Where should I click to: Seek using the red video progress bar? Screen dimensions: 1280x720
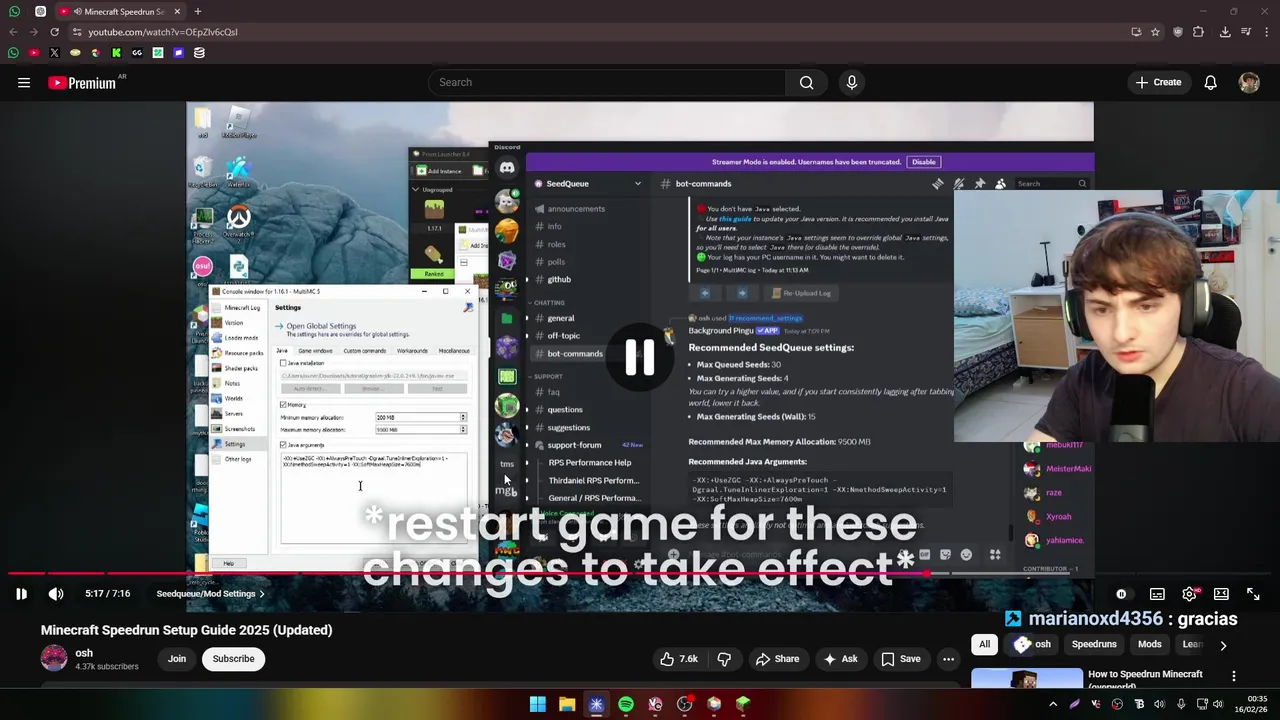point(640,574)
